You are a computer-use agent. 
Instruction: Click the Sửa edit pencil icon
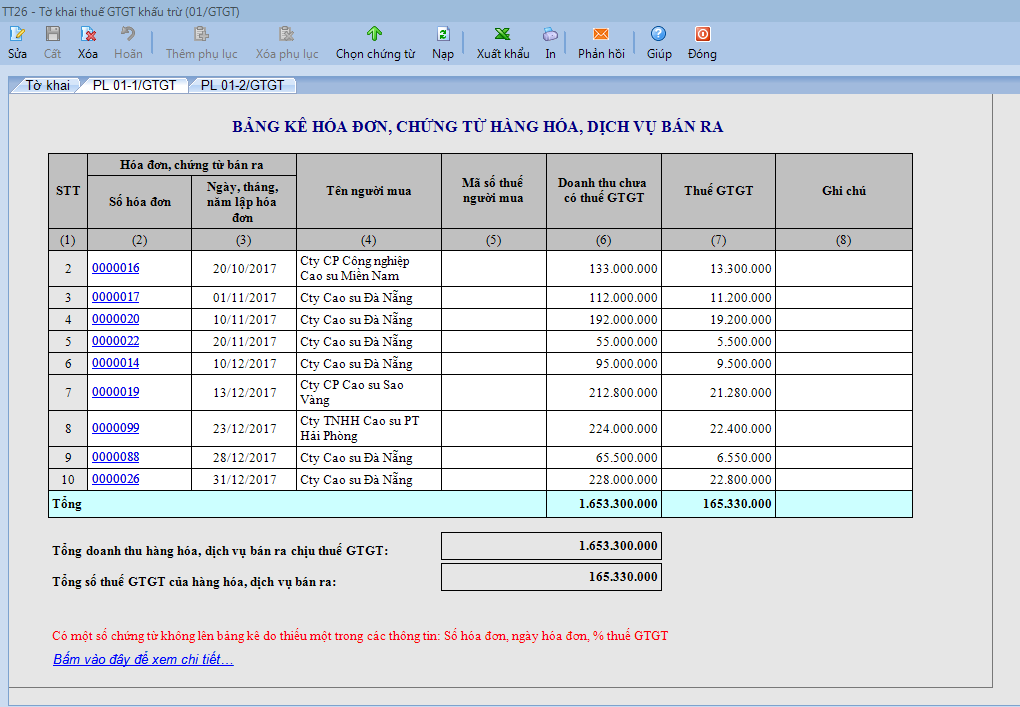(17, 34)
